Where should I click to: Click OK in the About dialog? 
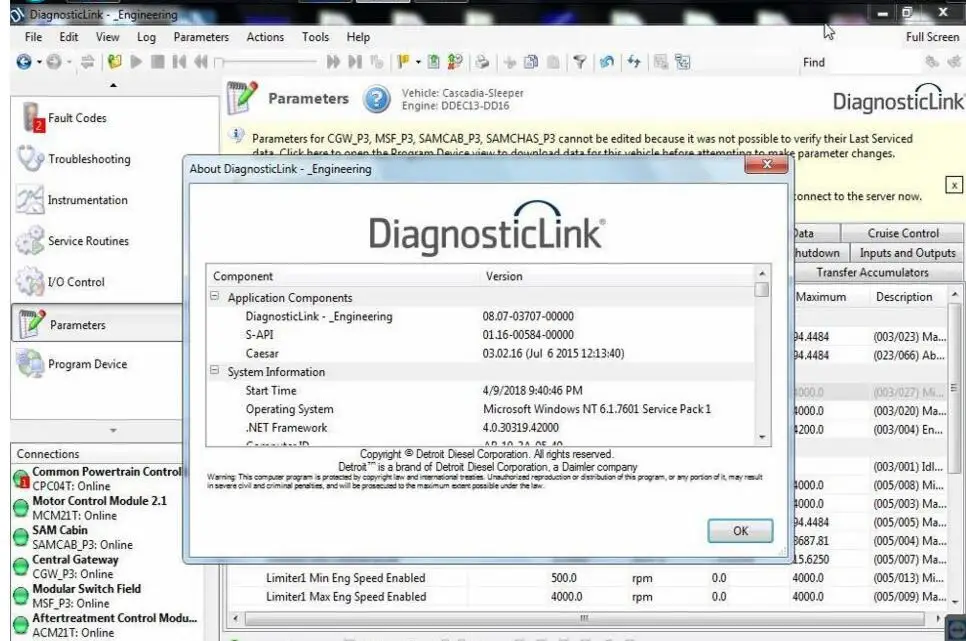click(740, 531)
